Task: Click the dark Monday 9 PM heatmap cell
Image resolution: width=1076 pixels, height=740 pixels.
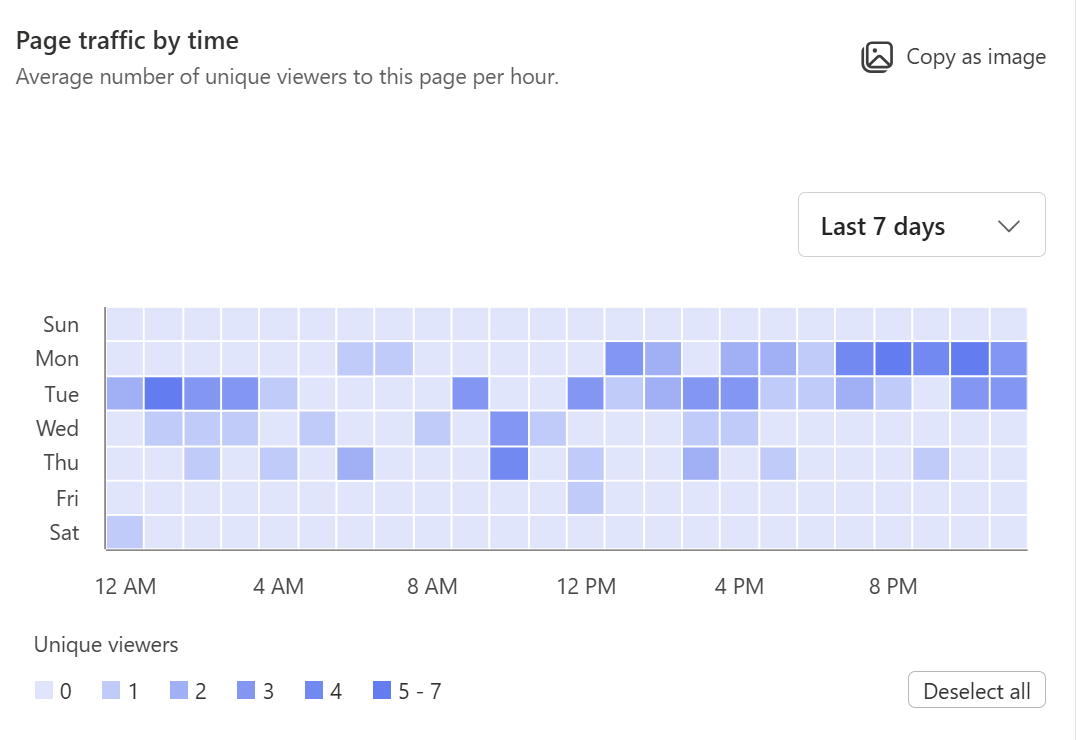Action: pyautogui.click(x=931, y=358)
